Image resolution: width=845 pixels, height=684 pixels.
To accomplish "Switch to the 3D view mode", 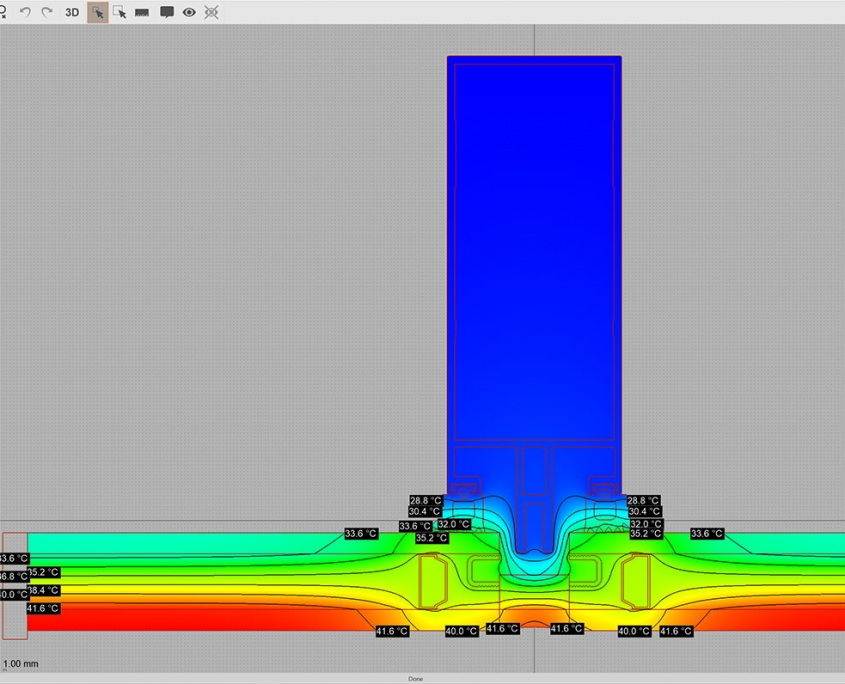I will pyautogui.click(x=71, y=12).
